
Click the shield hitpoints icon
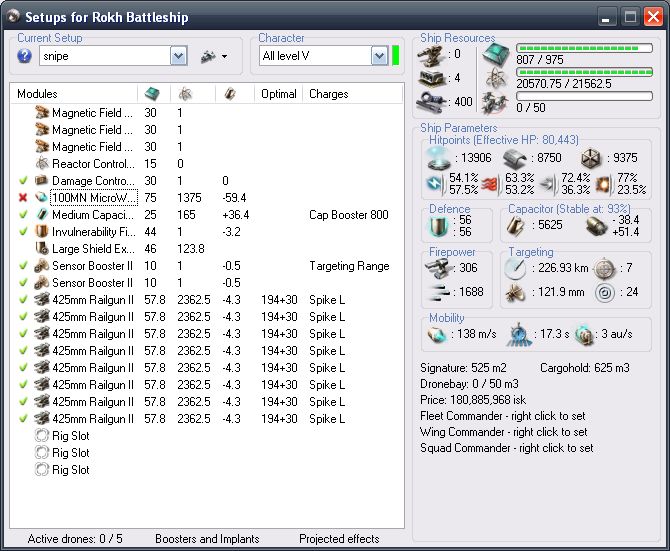[438, 158]
